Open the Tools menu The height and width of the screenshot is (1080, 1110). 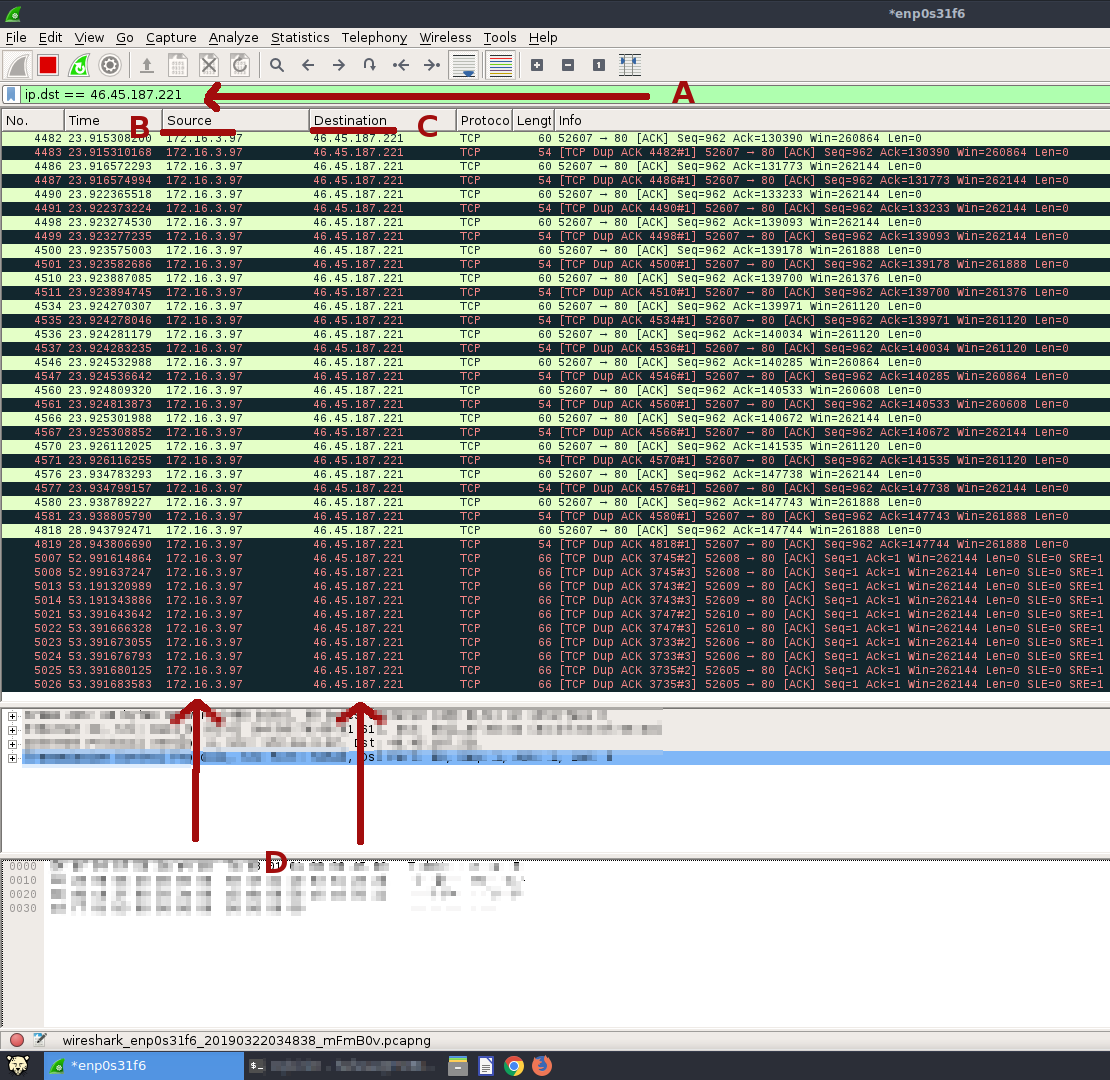tap(500, 38)
